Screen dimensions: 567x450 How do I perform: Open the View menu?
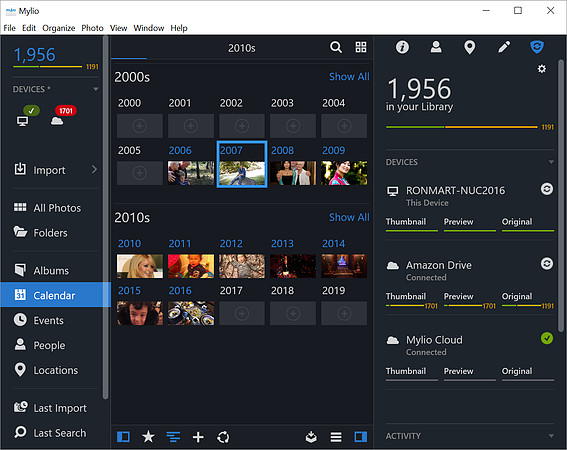(x=118, y=28)
